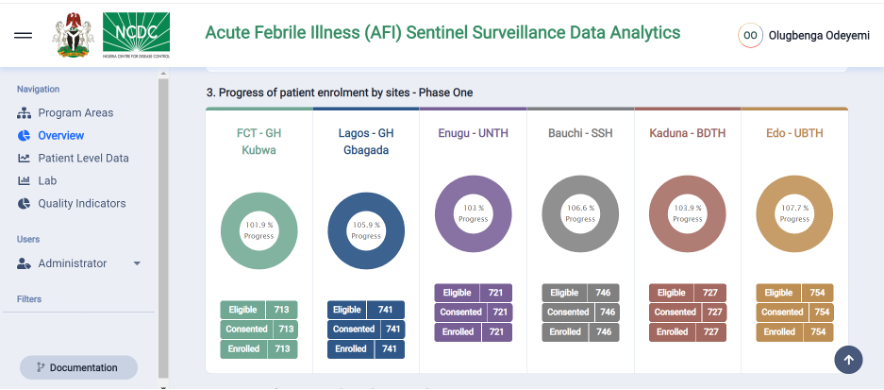884x390 pixels.
Task: Open the hamburger menu icon
Action: click(x=23, y=35)
